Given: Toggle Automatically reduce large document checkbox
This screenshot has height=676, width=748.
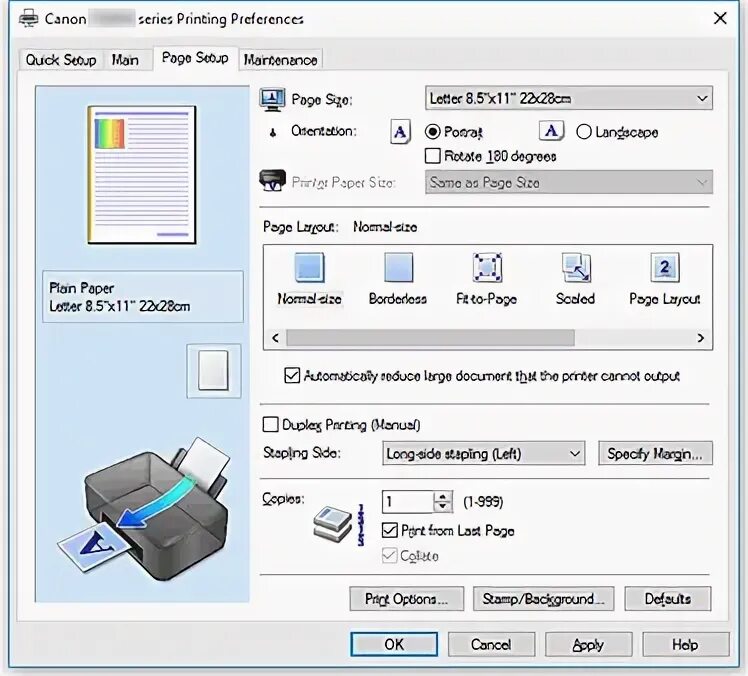Looking at the screenshot, I should click(292, 375).
